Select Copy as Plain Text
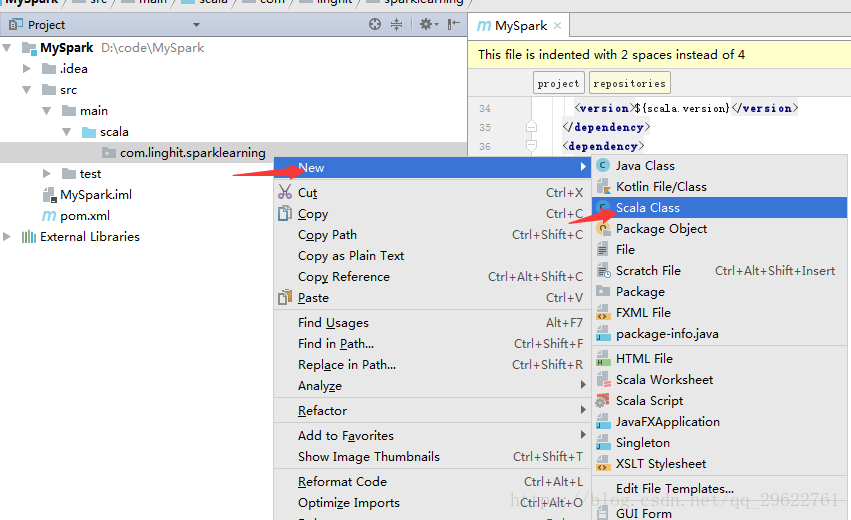Image resolution: width=851 pixels, height=520 pixels. (x=432, y=256)
